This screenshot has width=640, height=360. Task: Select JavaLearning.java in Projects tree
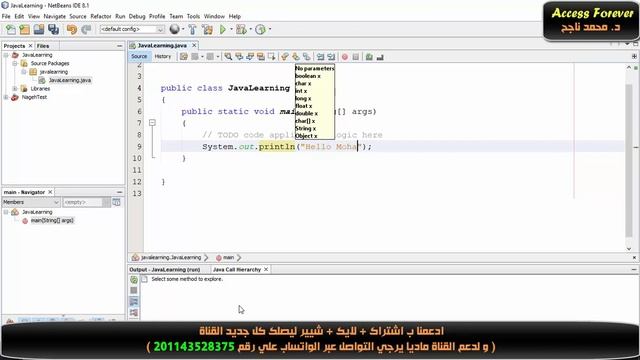70,80
